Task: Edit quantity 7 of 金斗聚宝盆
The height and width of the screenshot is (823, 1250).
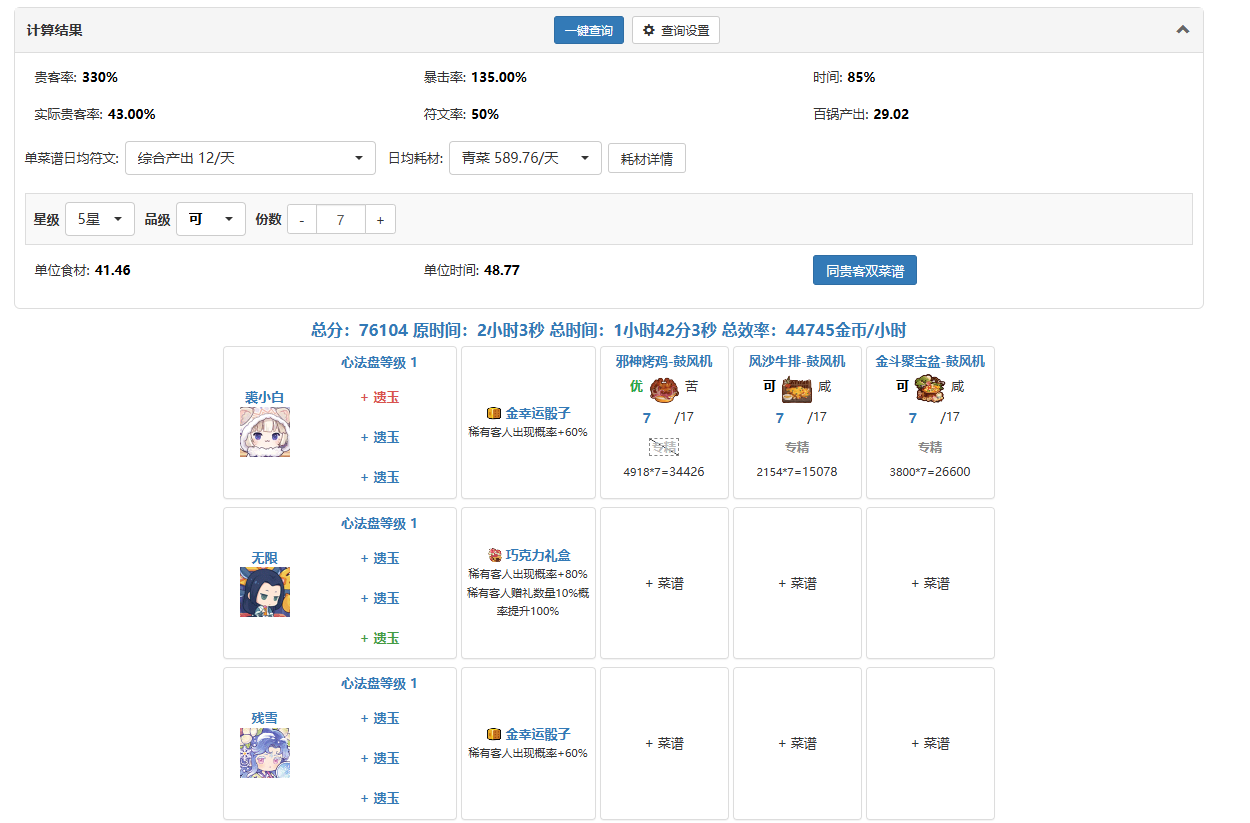Action: pyautogui.click(x=913, y=418)
